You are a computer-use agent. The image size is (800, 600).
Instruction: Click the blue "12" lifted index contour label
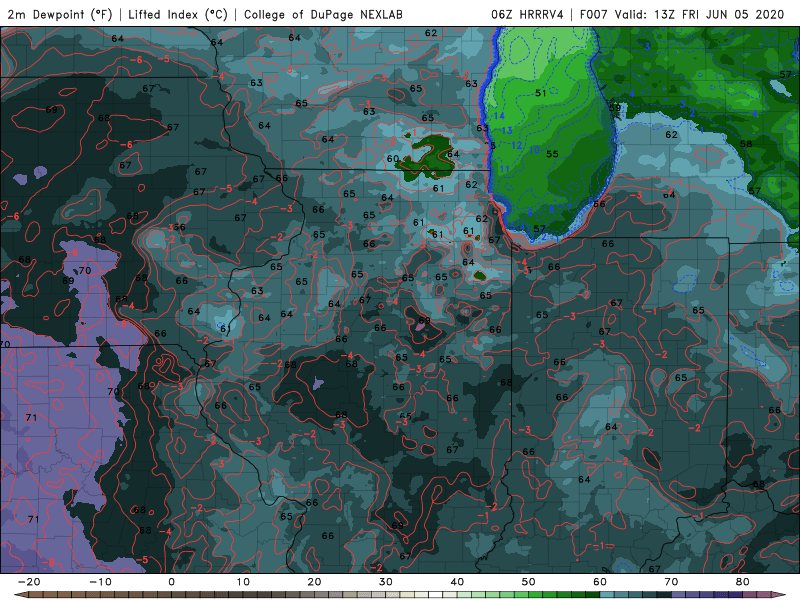pos(517,145)
